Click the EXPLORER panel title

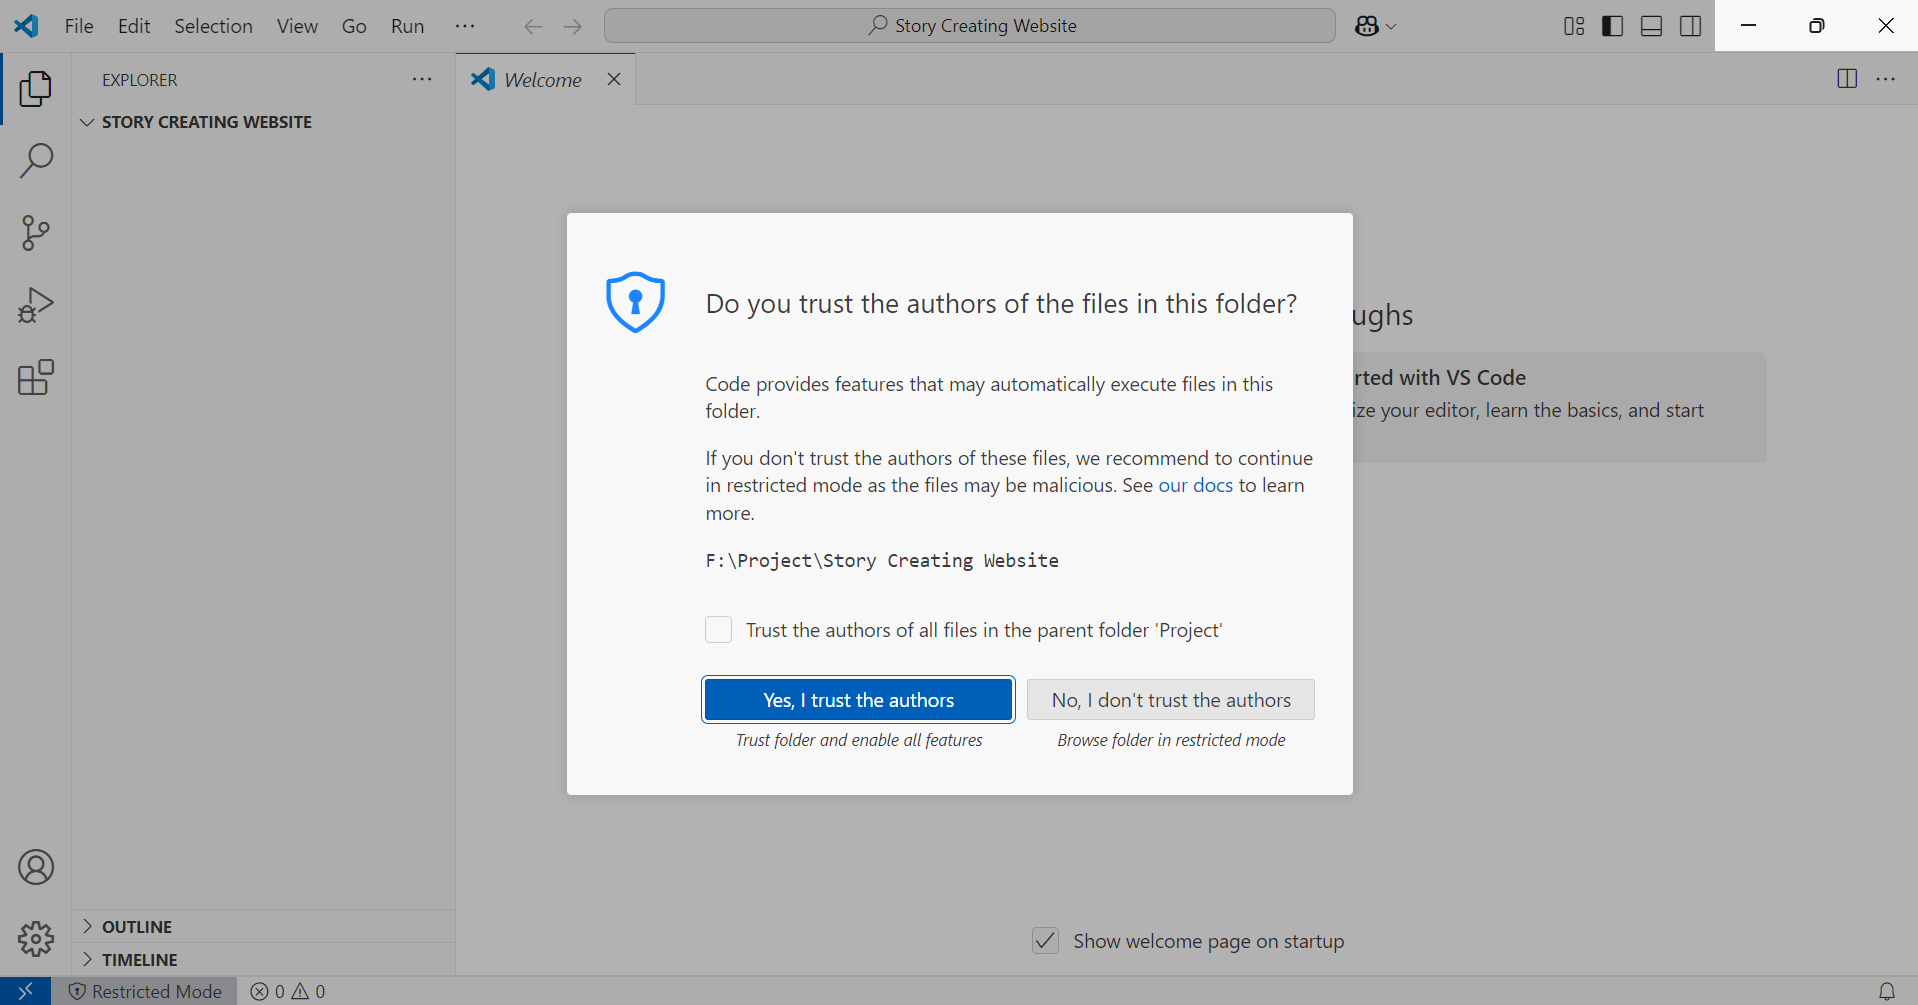click(140, 80)
